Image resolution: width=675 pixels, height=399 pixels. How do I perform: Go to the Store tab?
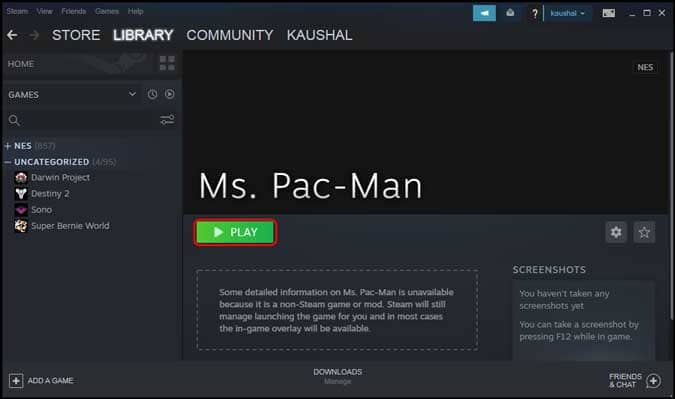tap(76, 35)
